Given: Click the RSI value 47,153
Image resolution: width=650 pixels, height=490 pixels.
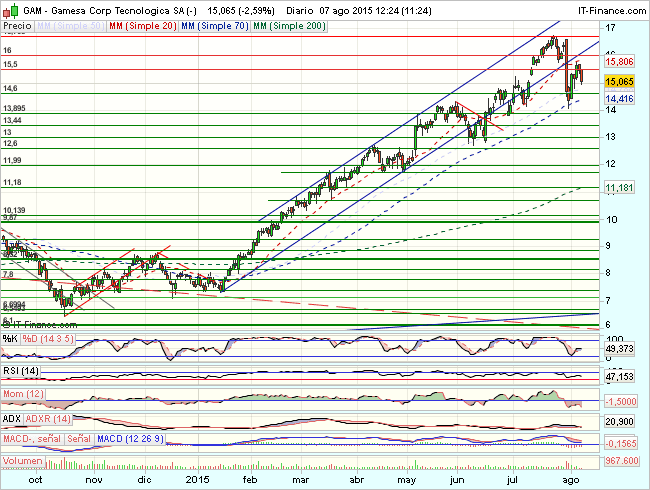Looking at the screenshot, I should (x=619, y=376).
